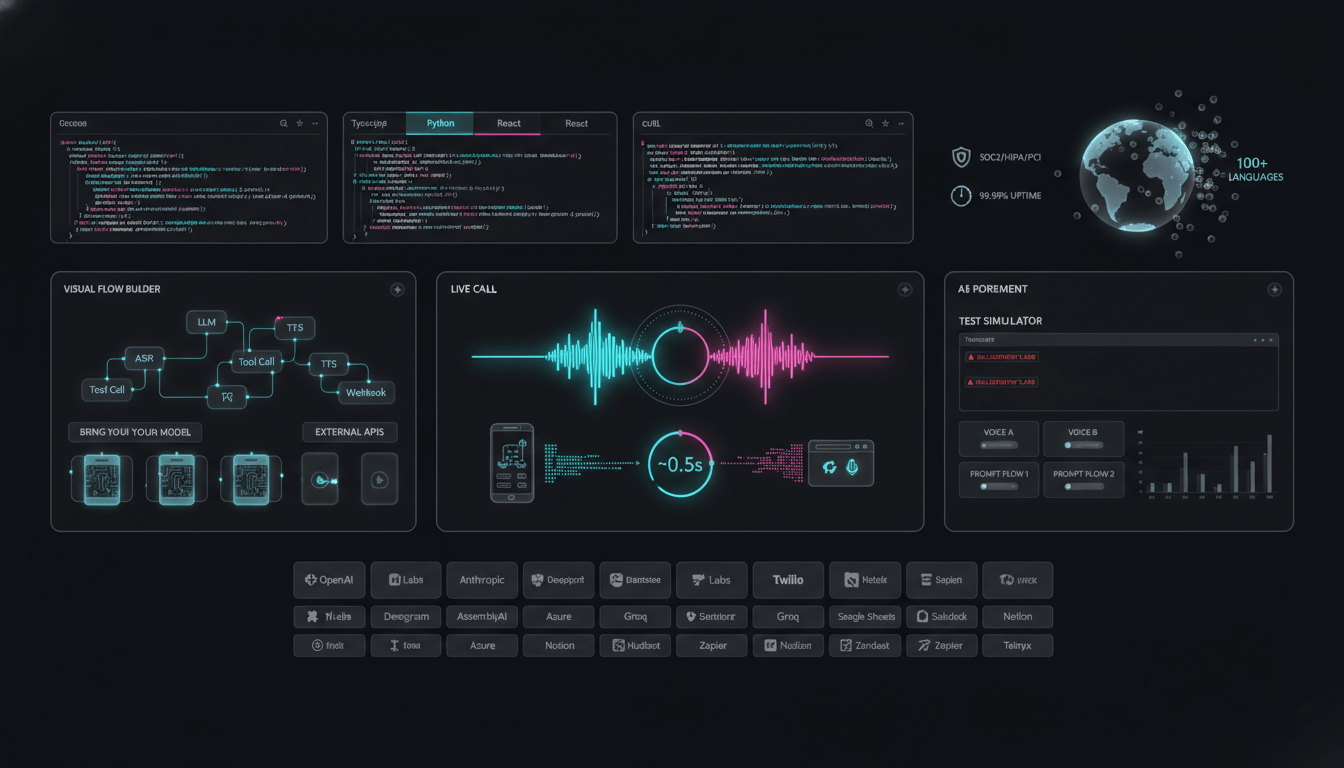Star the leftmost code snippet panel
The width and height of the screenshot is (1344, 768).
point(299,124)
